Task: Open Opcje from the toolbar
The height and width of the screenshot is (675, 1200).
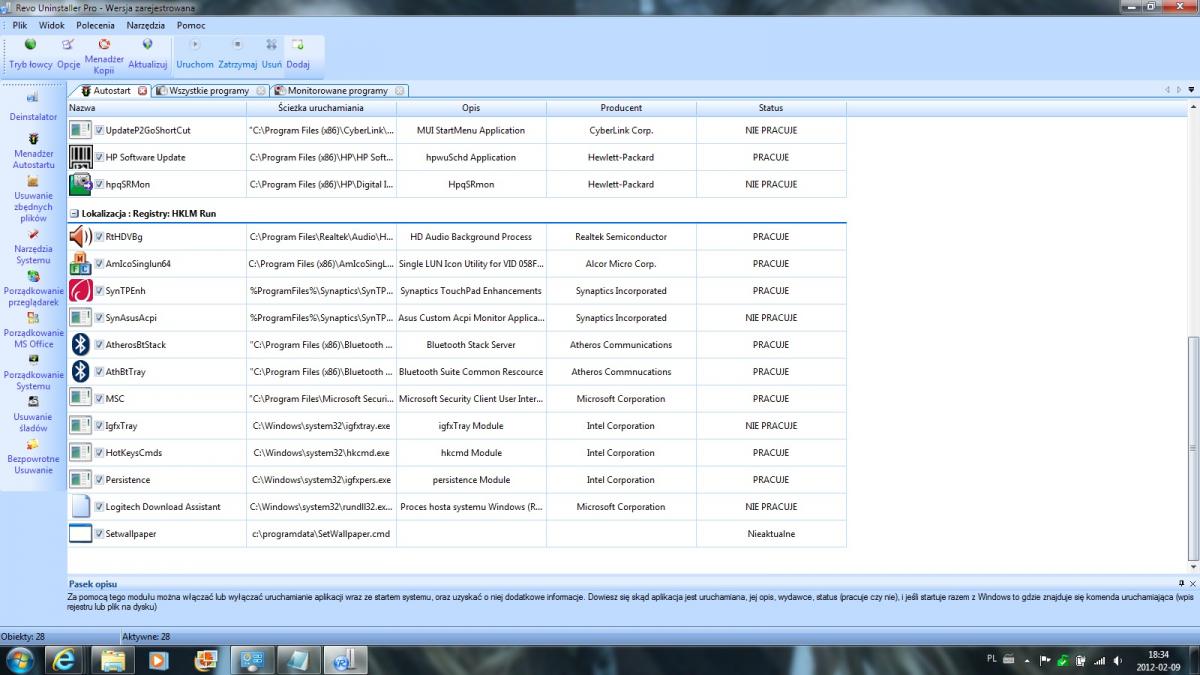Action: pyautogui.click(x=68, y=53)
